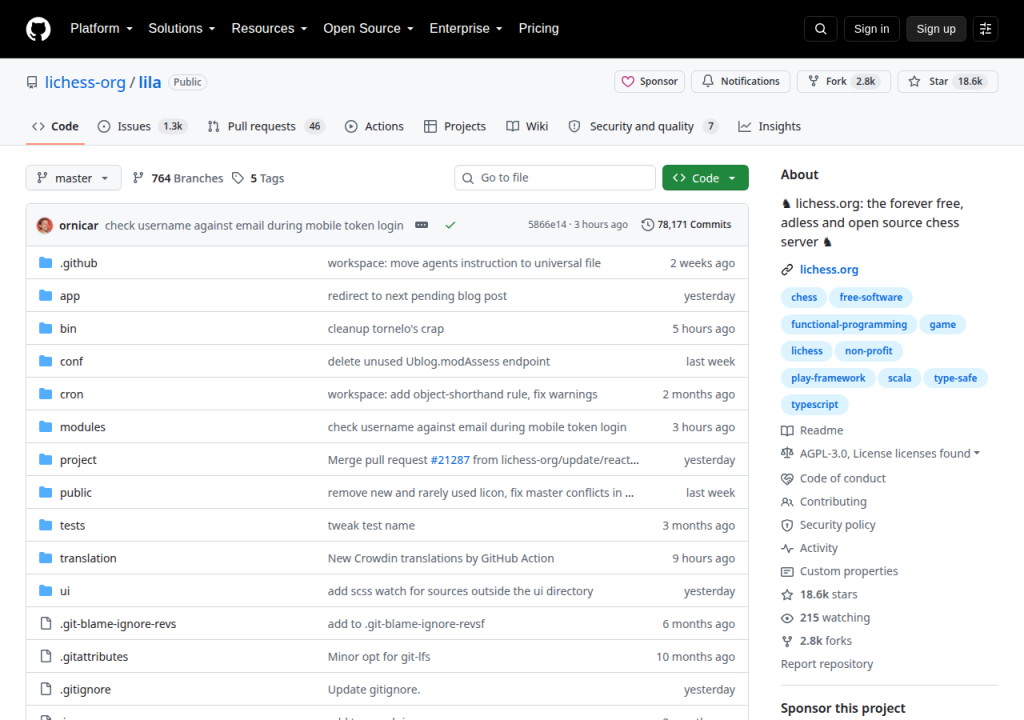1024x720 pixels.
Task: Click the history clock icon beside Commits
Action: coord(647,225)
